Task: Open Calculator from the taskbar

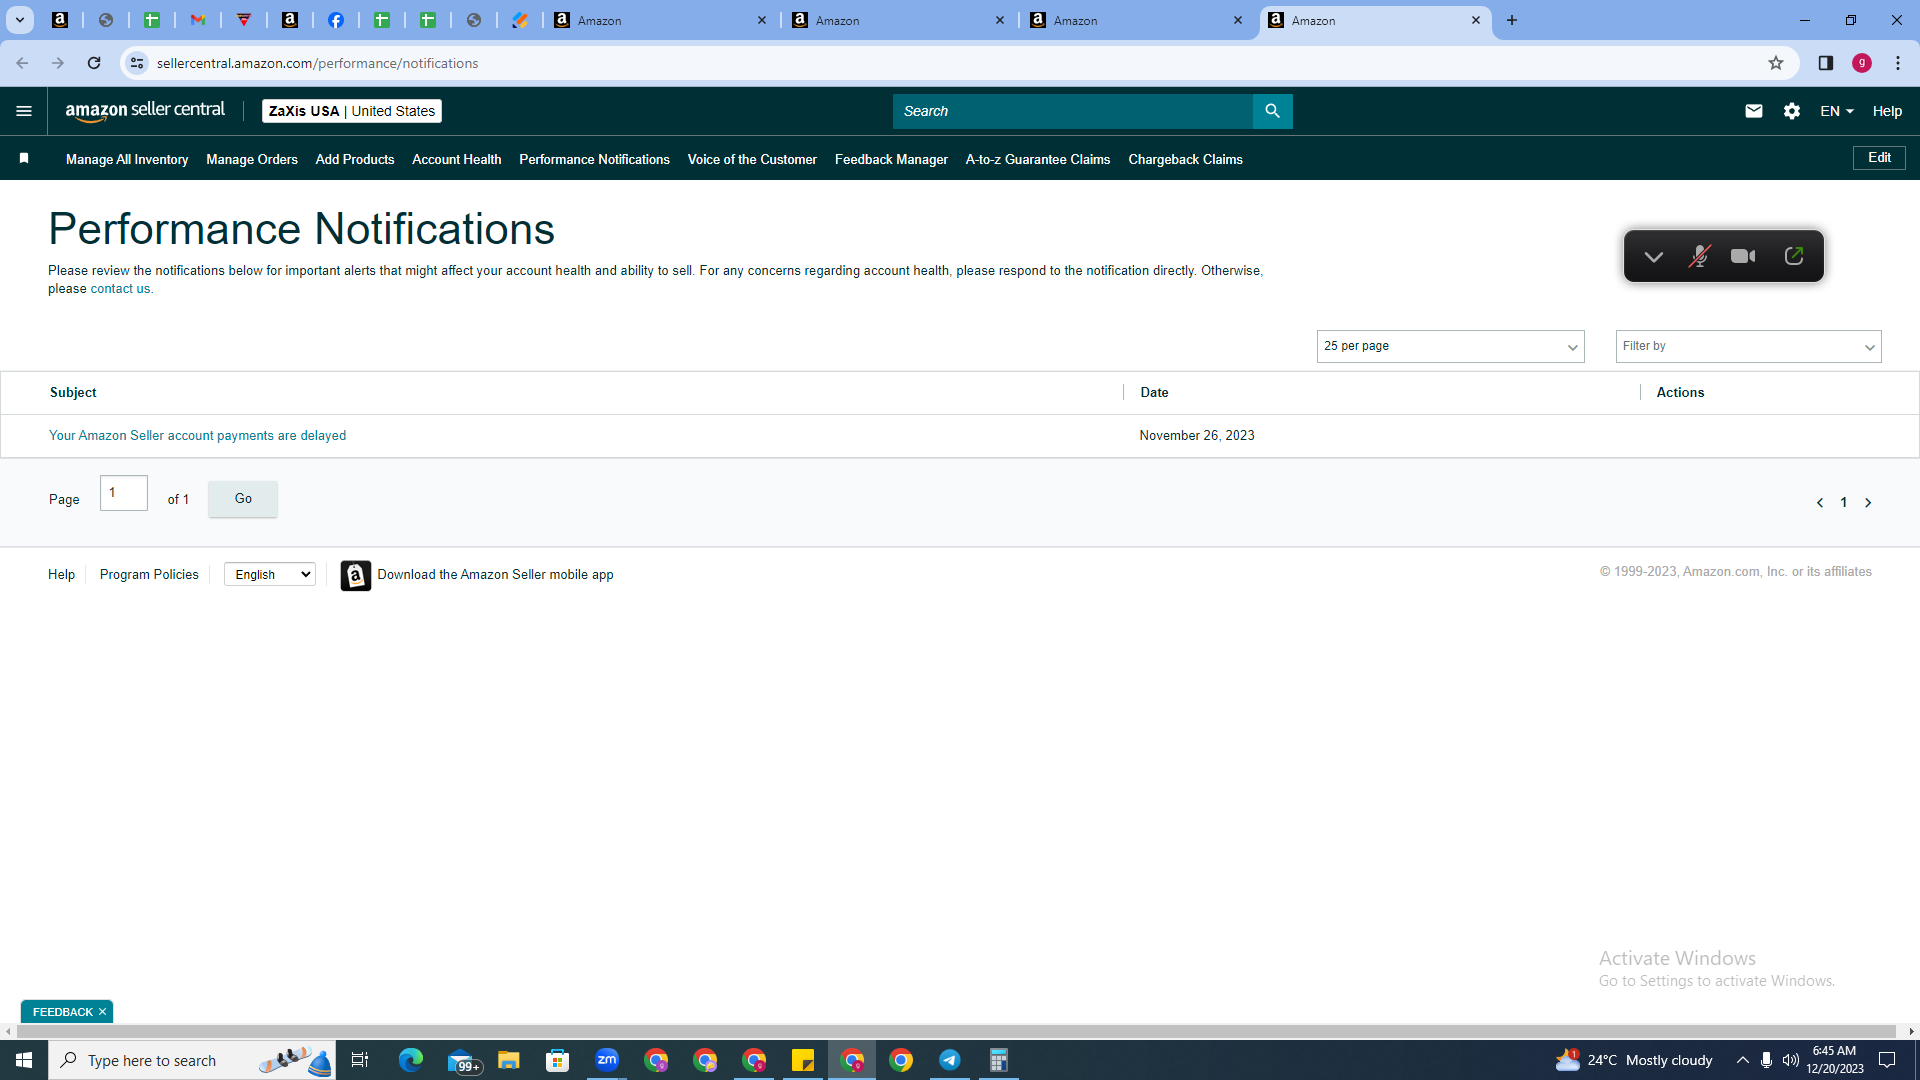Action: 999,1060
